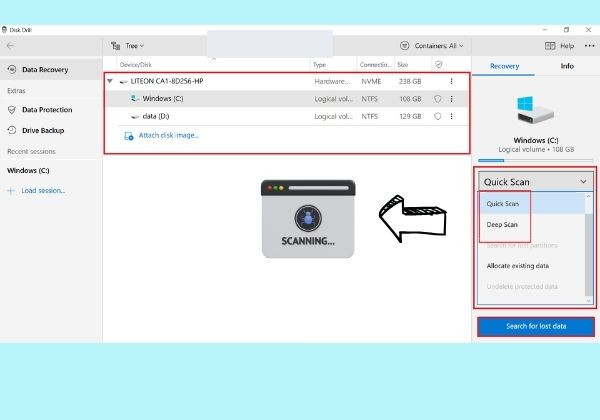This screenshot has height=420, width=600.
Task: Choose Allocate existing data option
Action: 532,266
